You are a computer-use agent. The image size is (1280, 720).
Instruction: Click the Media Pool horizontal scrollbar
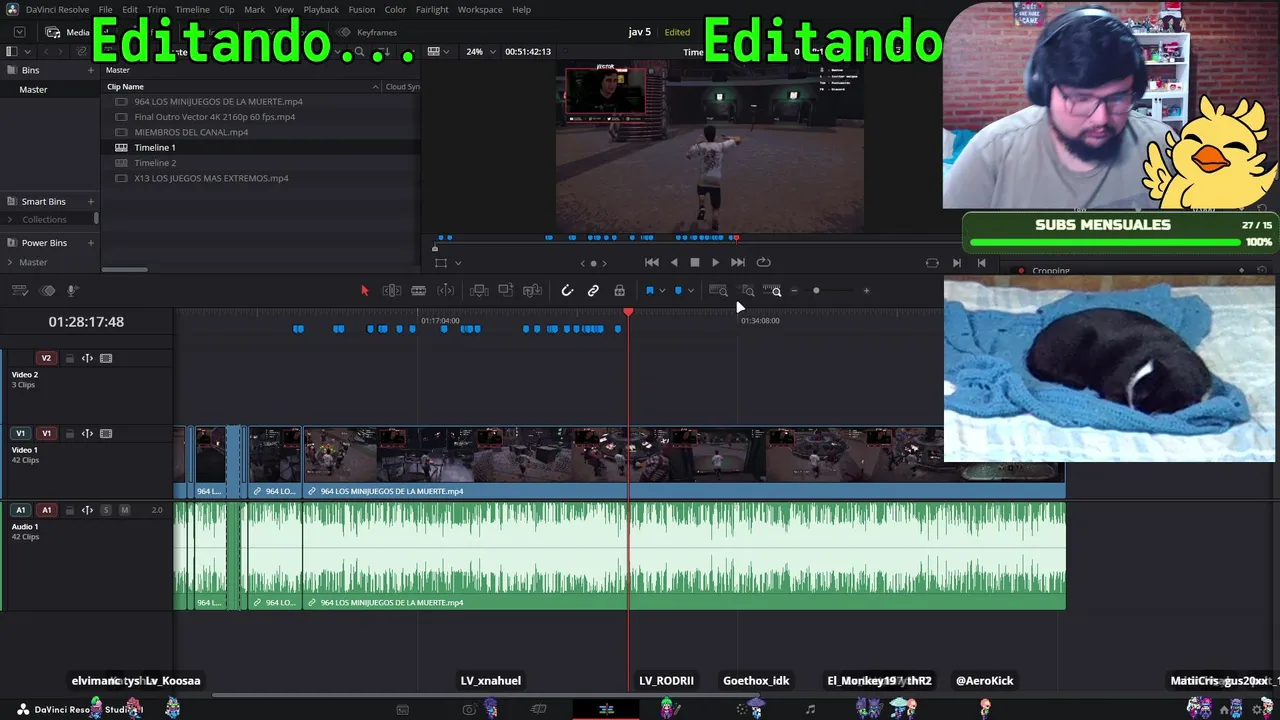coord(125,269)
